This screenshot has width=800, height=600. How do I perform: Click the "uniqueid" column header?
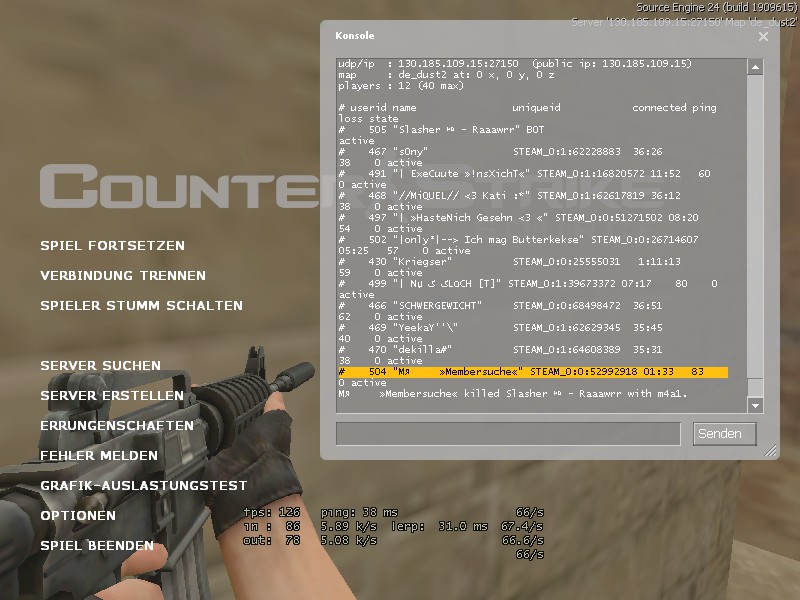point(536,108)
